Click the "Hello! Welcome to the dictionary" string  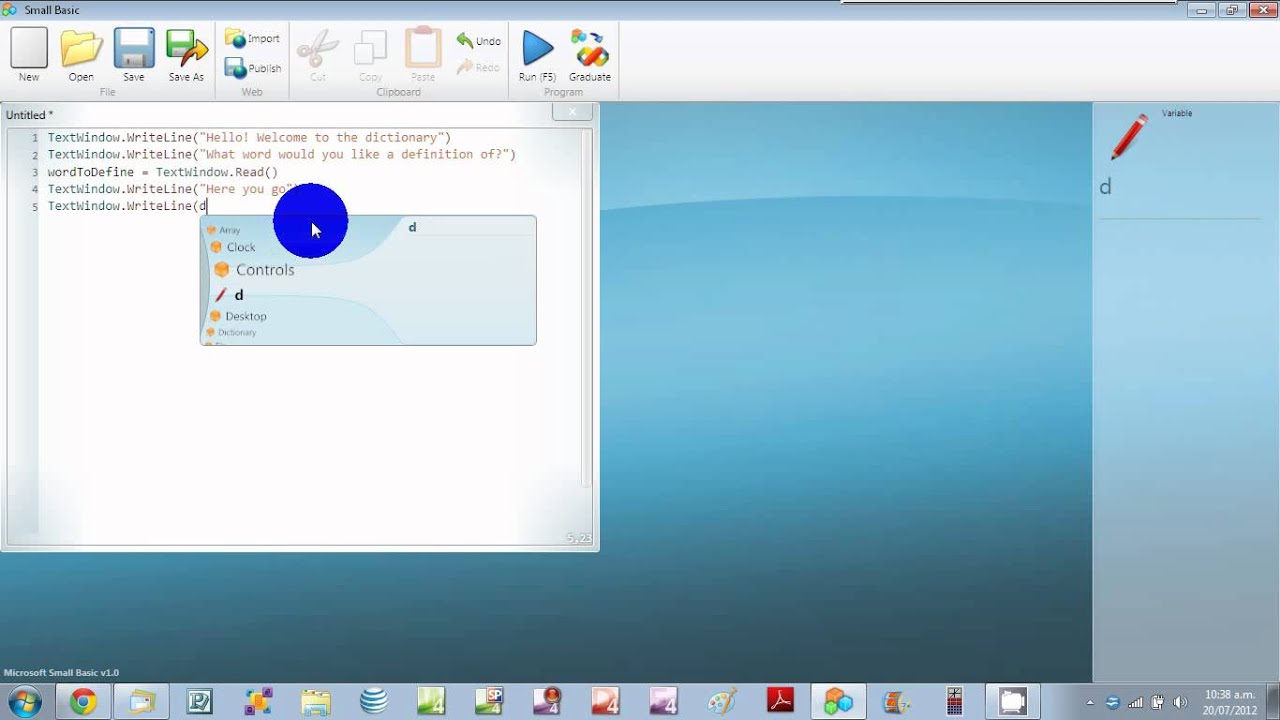point(324,138)
